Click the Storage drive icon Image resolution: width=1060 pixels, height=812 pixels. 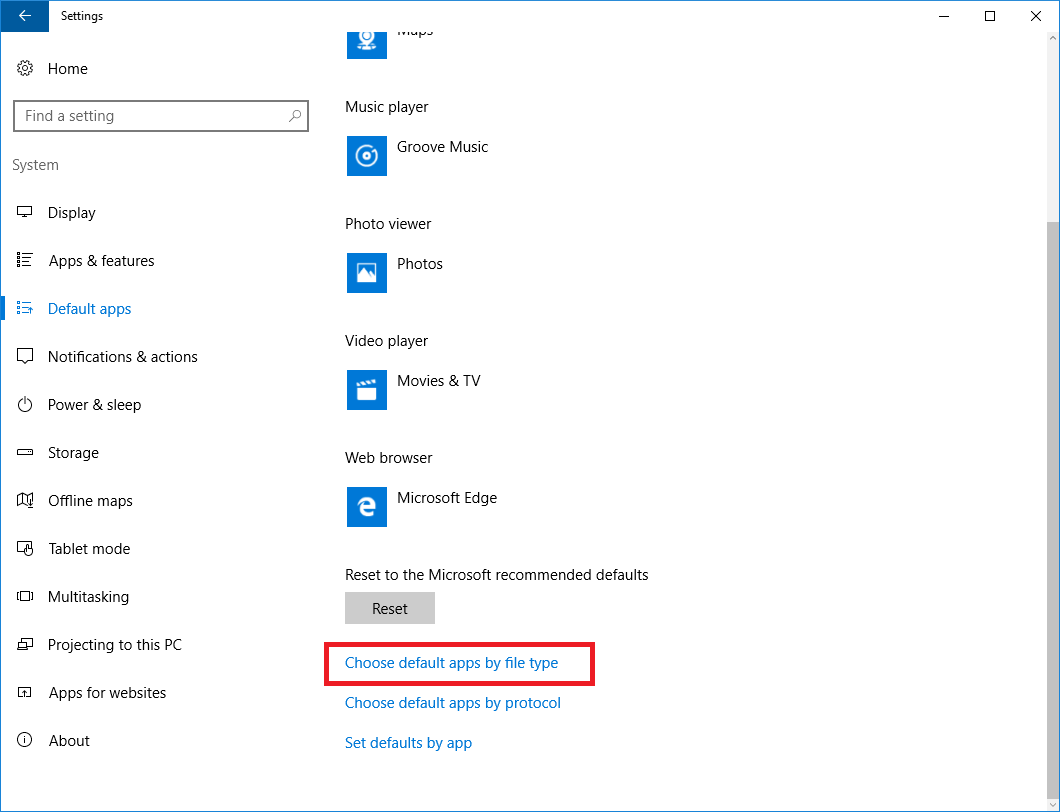coord(25,452)
